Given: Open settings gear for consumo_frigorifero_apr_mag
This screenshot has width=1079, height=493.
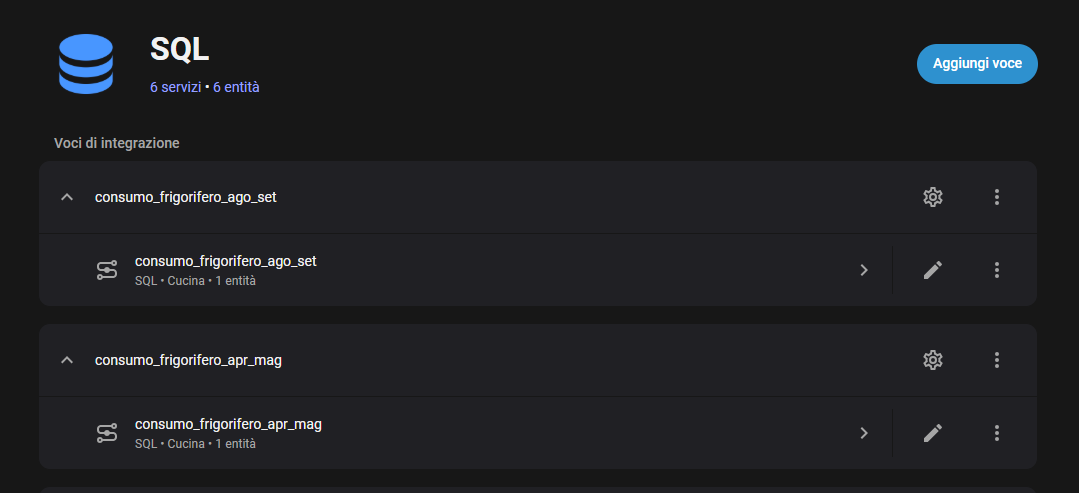Looking at the screenshot, I should pos(933,360).
